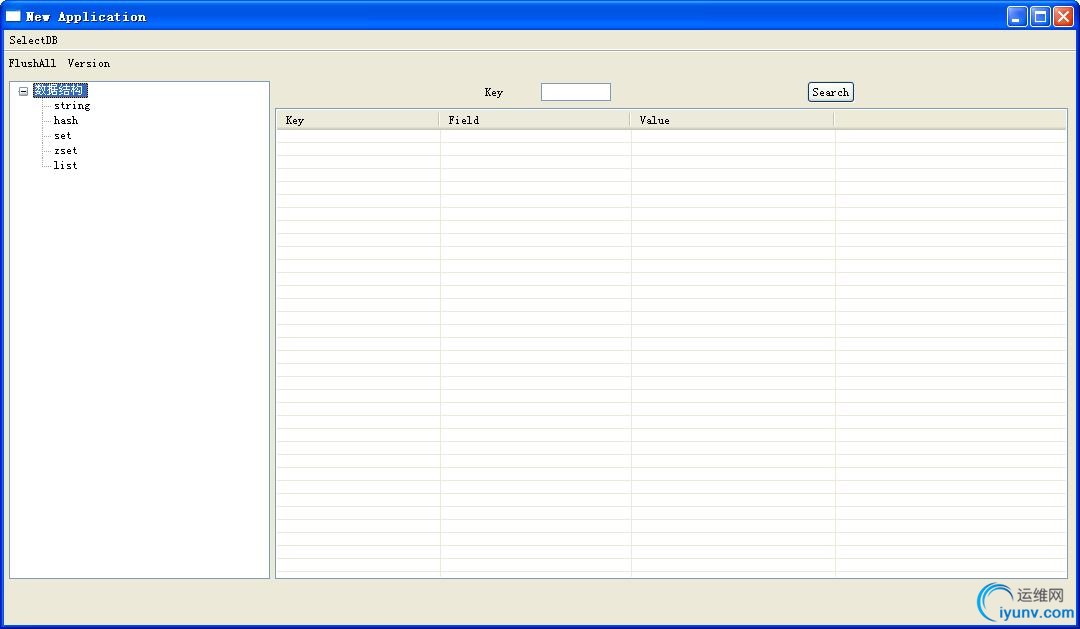The width and height of the screenshot is (1080, 629).
Task: Minimize the New Application window
Action: pyautogui.click(x=1017, y=17)
